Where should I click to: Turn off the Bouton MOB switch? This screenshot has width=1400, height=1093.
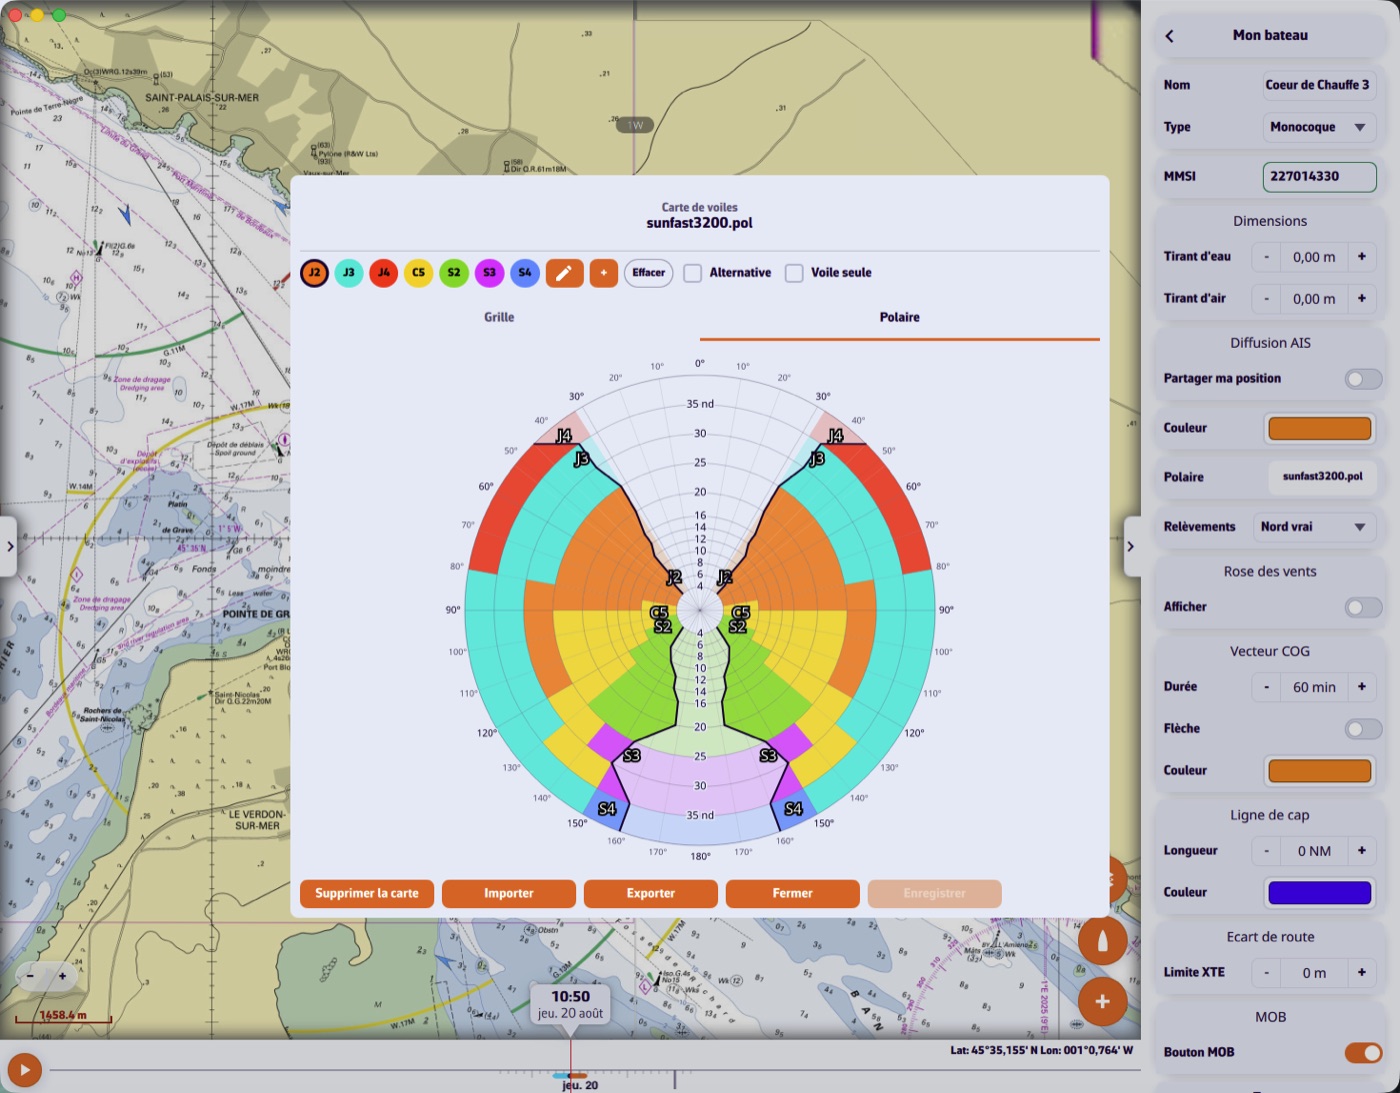[1363, 1053]
